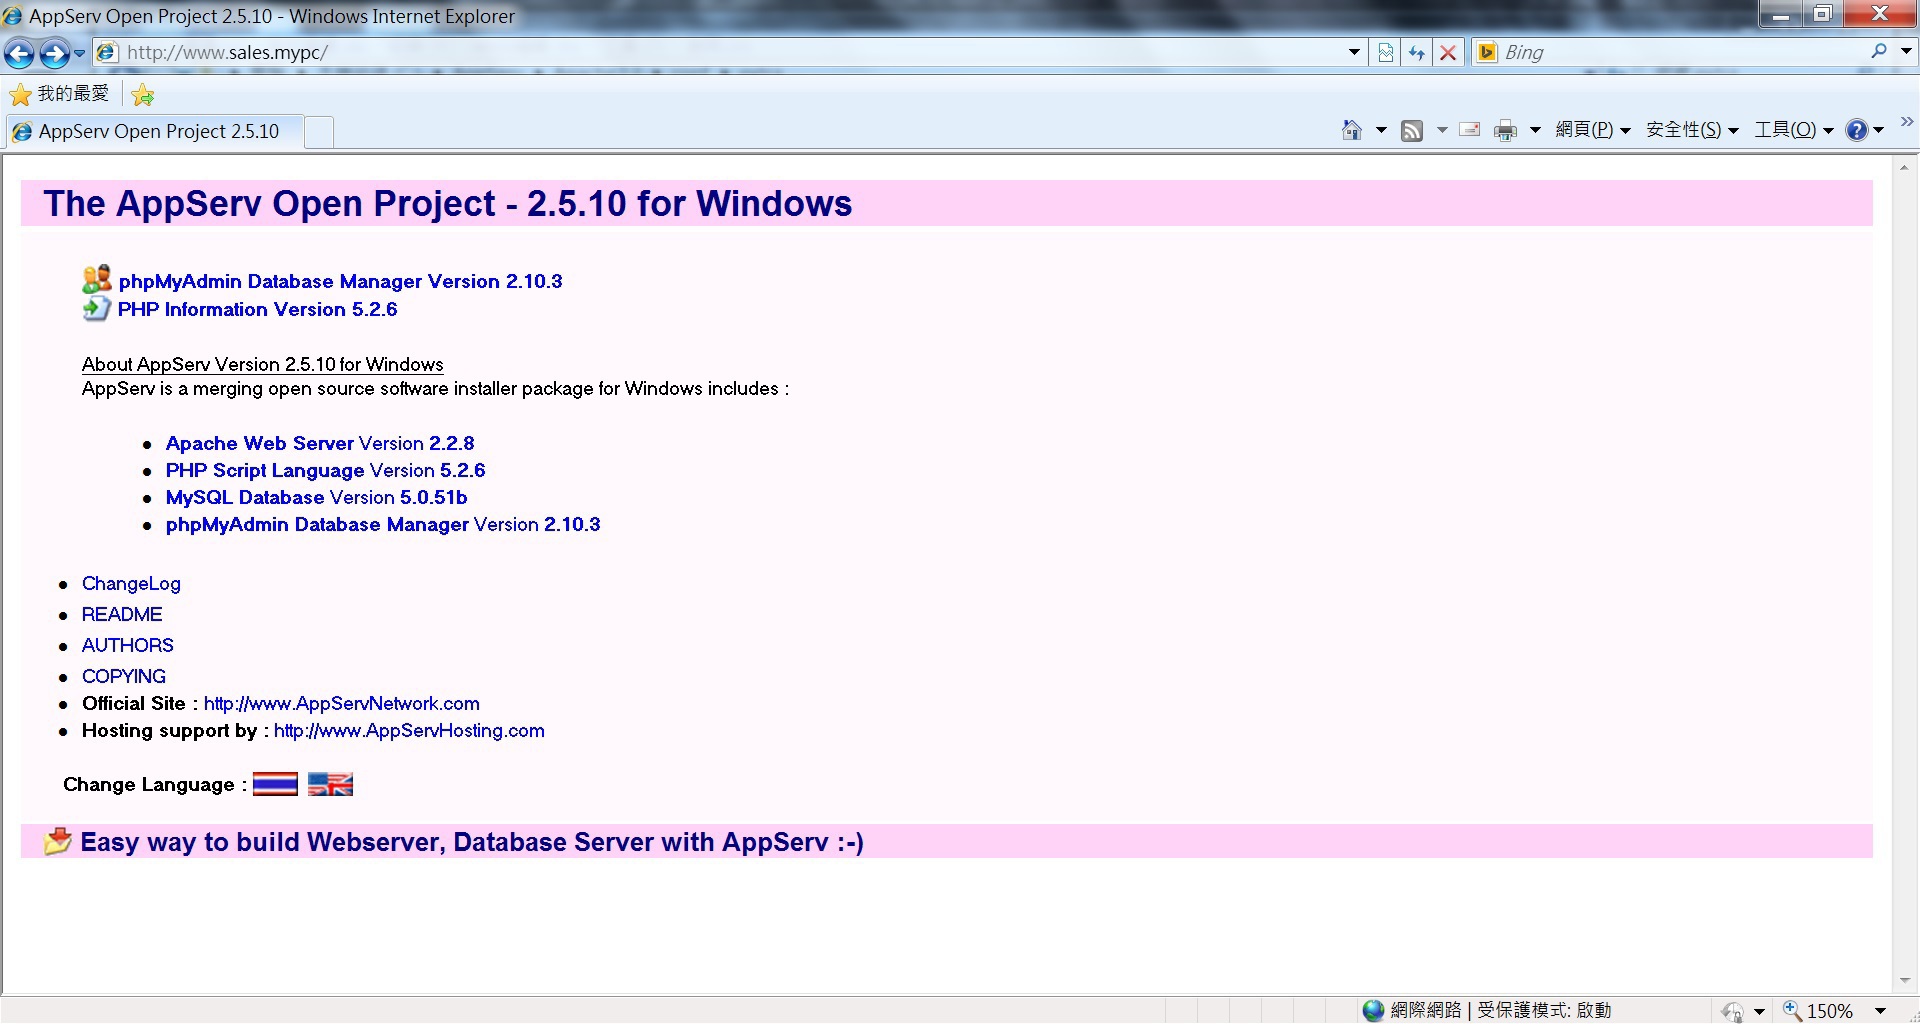Open PHP Information Version 5.2.6 link
Screen dimensions: 1920x1024
[257, 310]
